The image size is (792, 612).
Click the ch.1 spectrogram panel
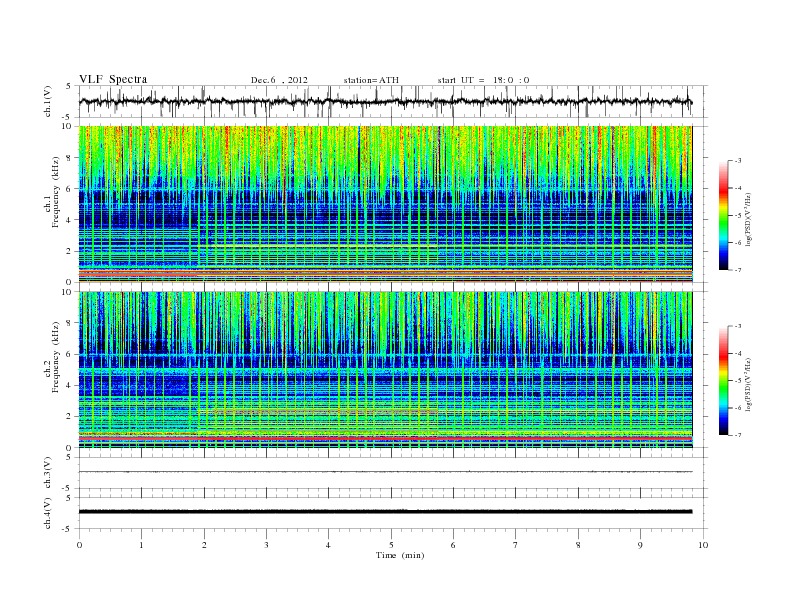[x=386, y=204]
